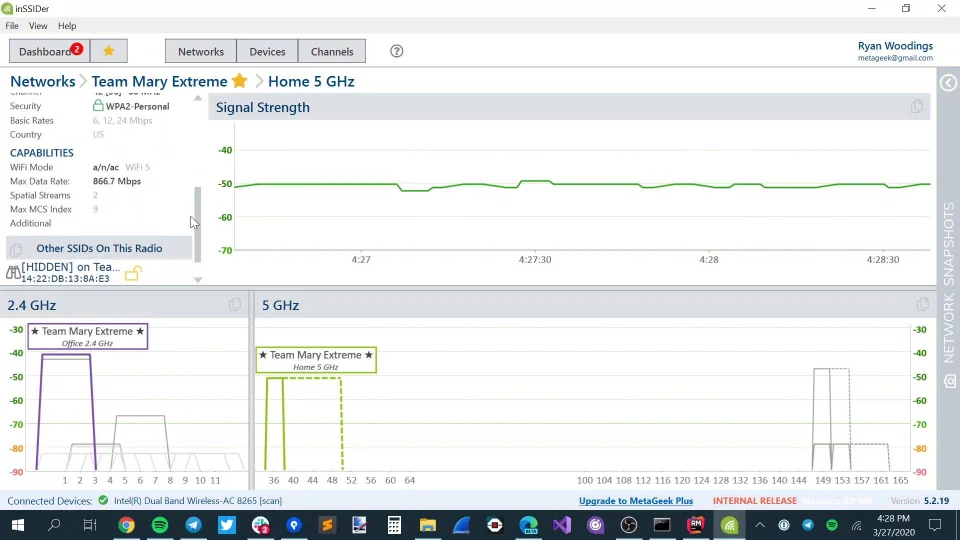Go to Team Mary Extreme breadcrumb
This screenshot has height=540, width=960.
[159, 81]
